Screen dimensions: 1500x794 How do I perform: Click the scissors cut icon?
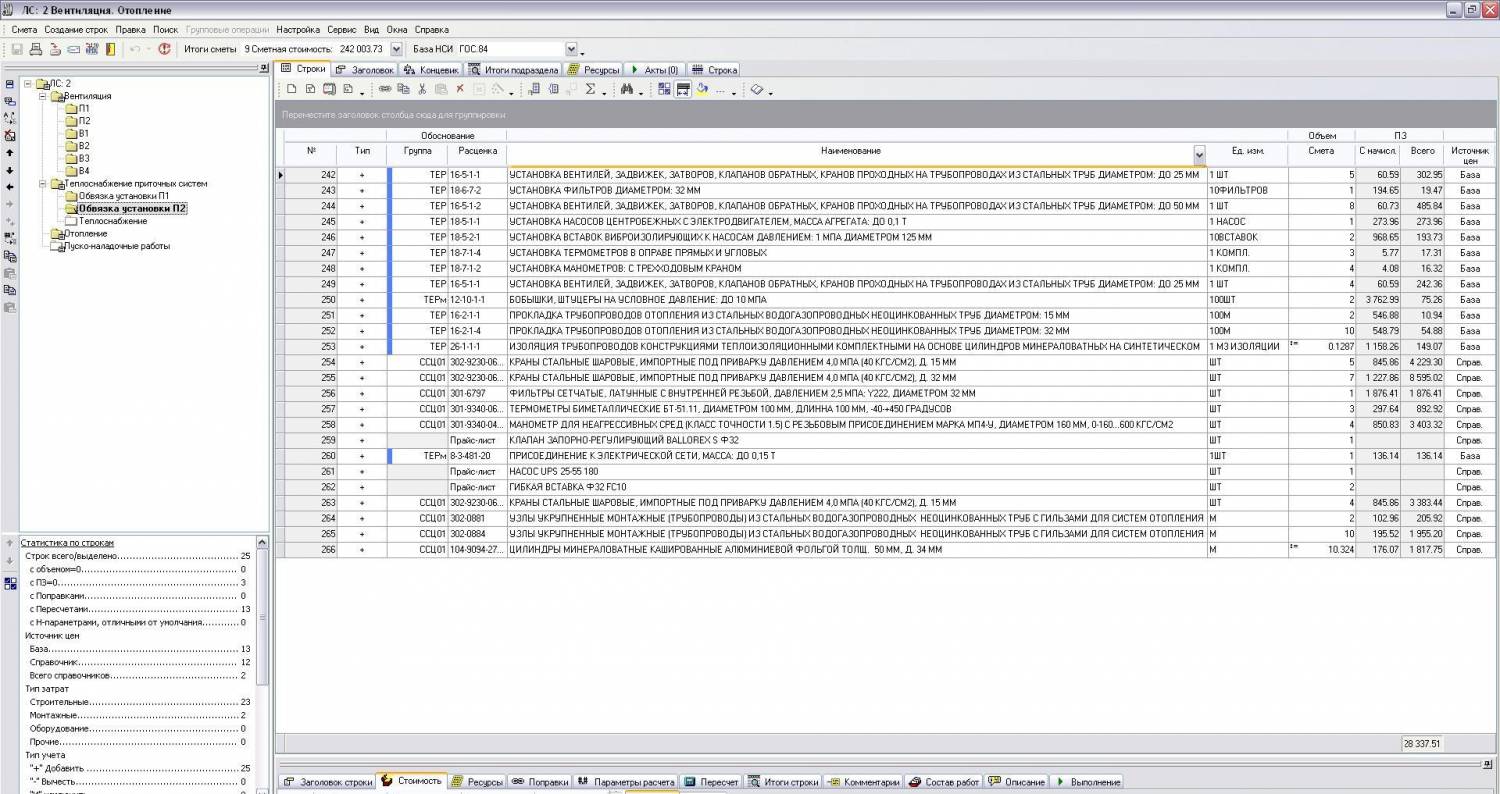422,90
